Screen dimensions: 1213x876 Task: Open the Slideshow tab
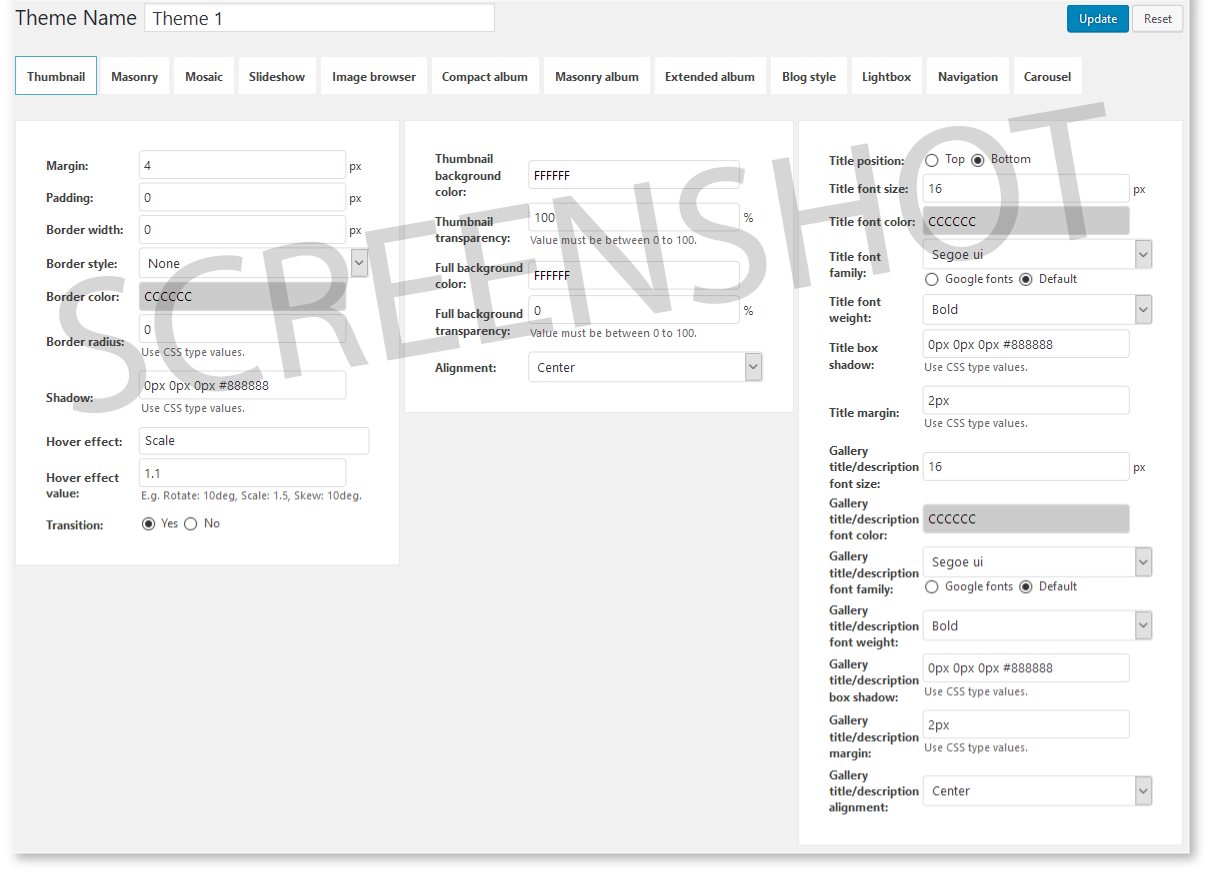tap(277, 77)
